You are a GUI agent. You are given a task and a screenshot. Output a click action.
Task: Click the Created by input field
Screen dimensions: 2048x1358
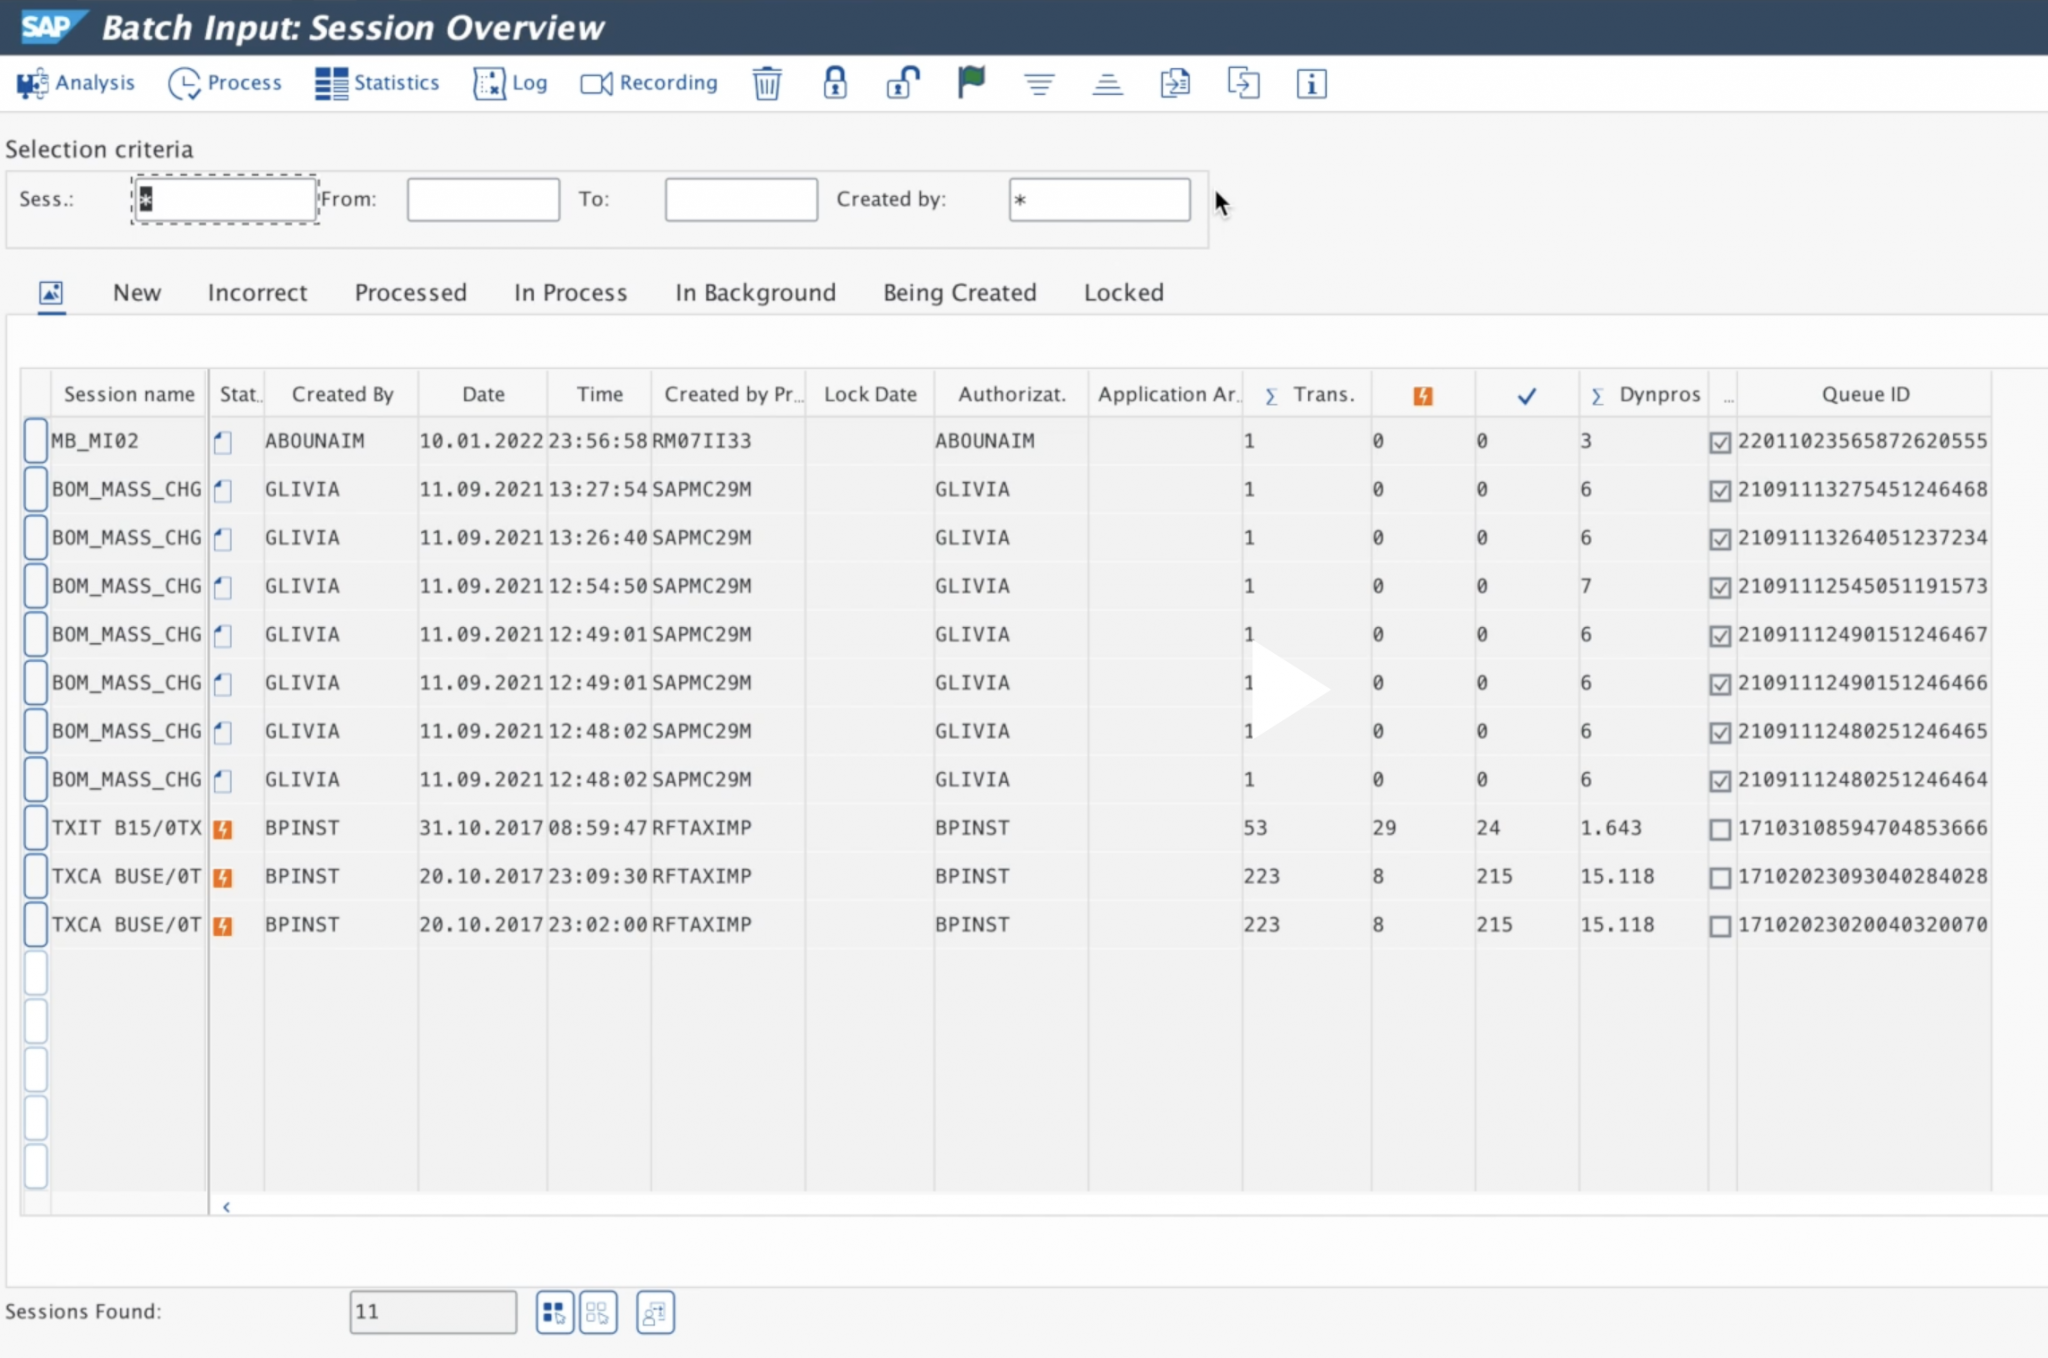(x=1098, y=199)
